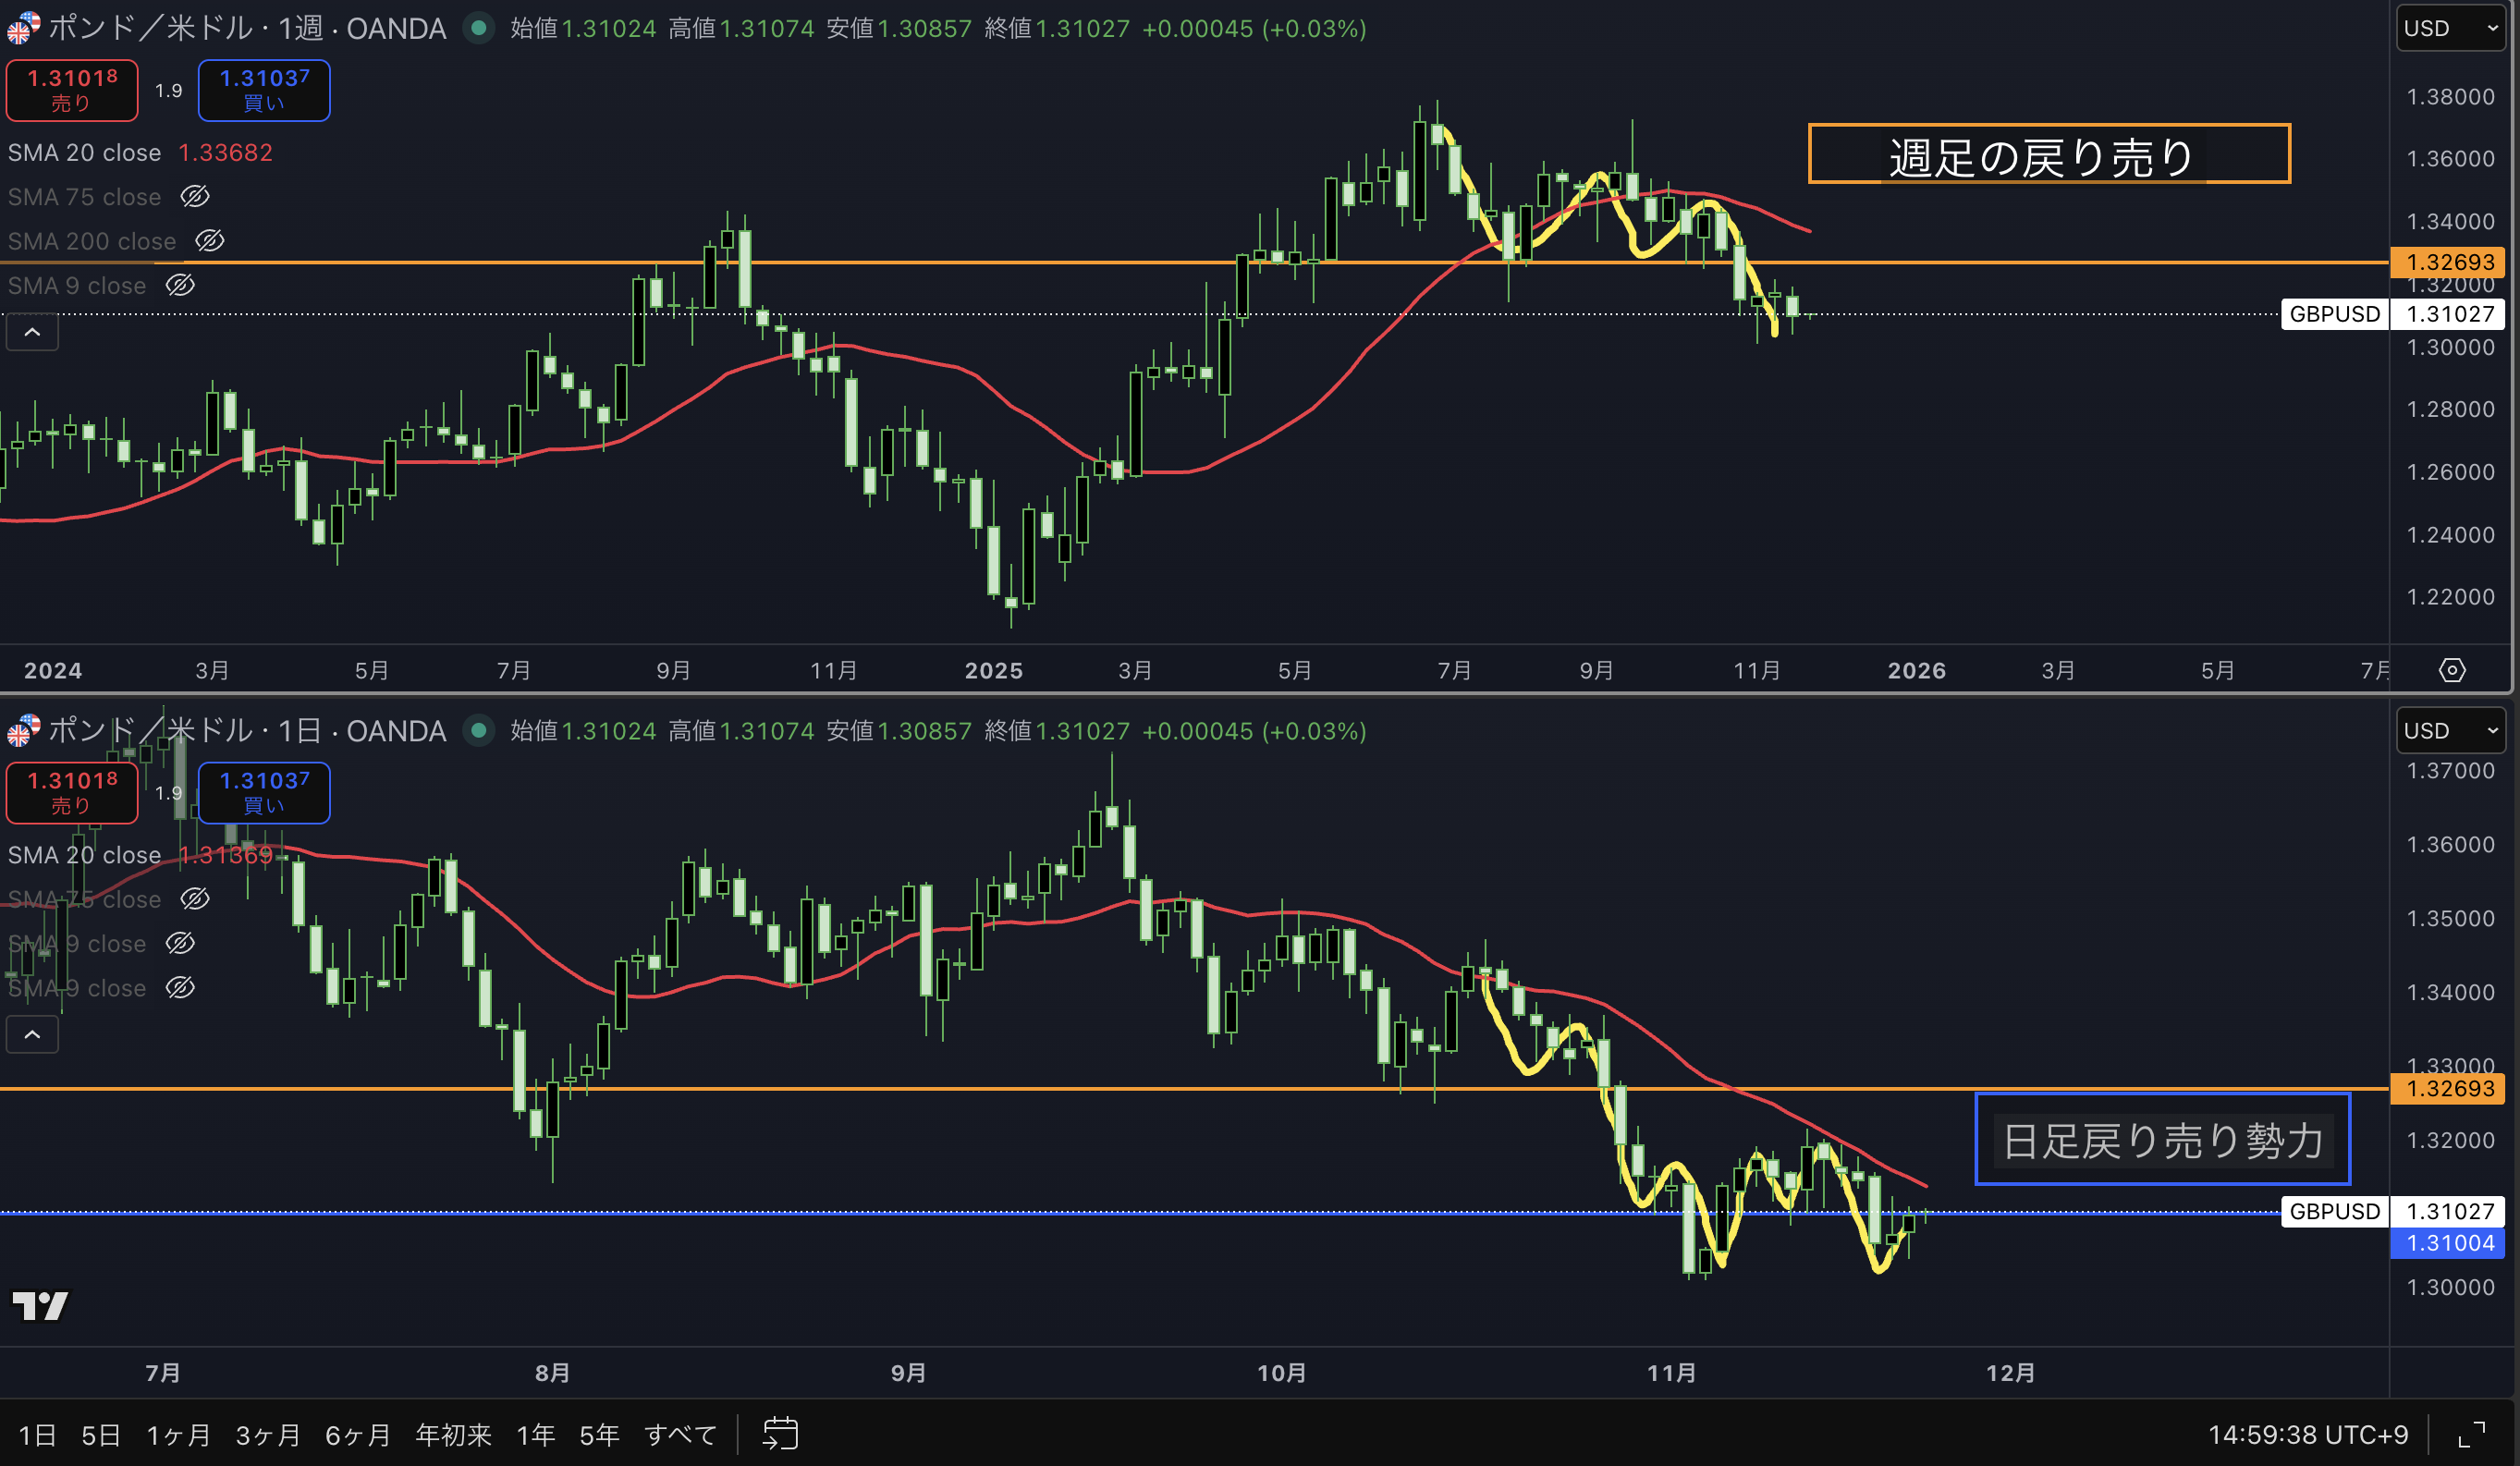Select the 3ヶ月 time range
This screenshot has height=1466, width=2520.
[x=267, y=1435]
